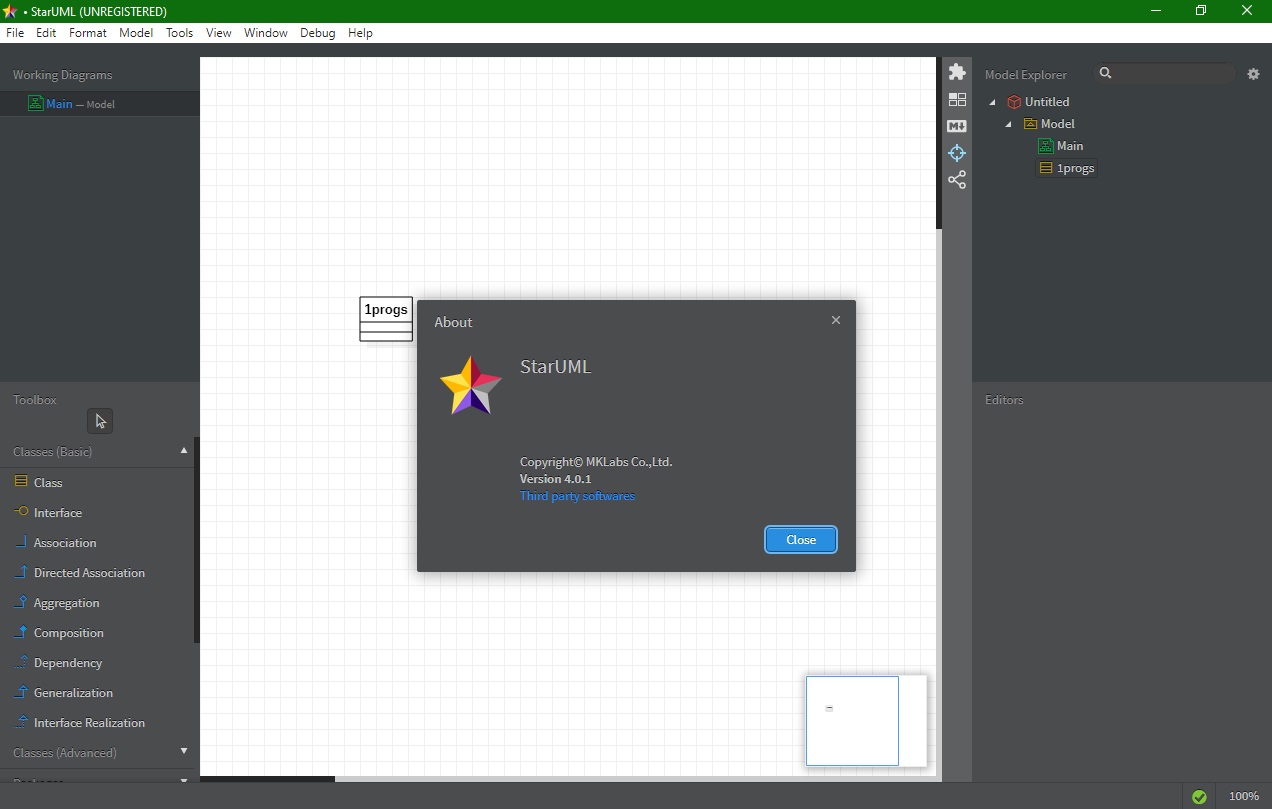The width and height of the screenshot is (1272, 809).
Task: Dismiss About dialog with the X button
Action: (x=836, y=320)
